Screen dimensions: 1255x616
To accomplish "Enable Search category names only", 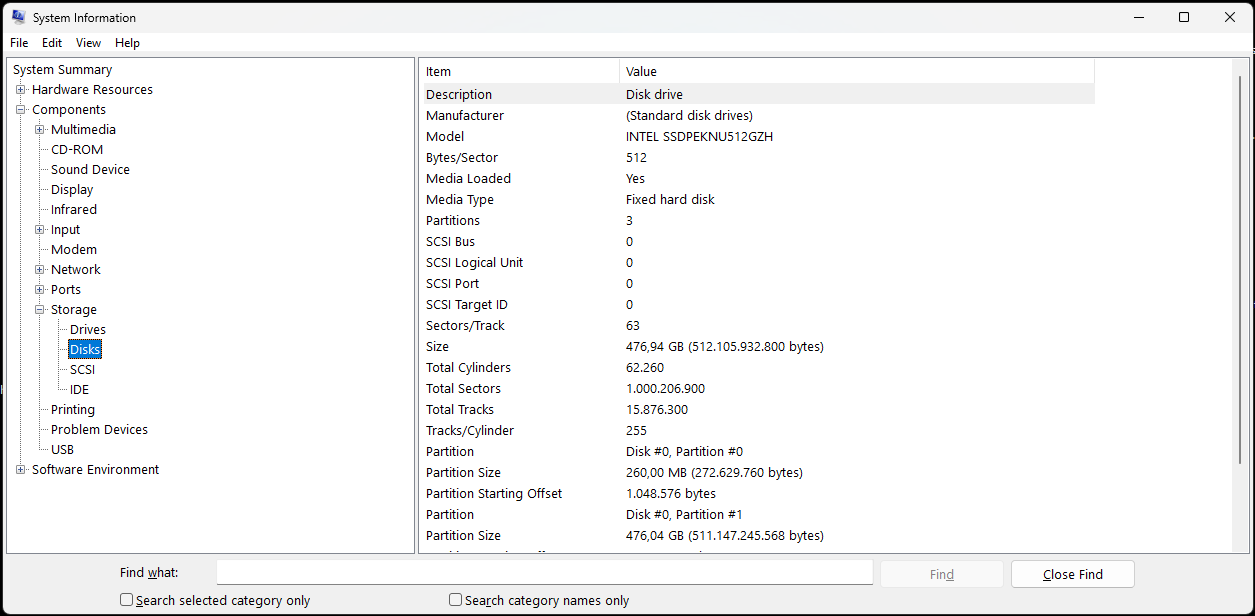I will click(x=455, y=599).
